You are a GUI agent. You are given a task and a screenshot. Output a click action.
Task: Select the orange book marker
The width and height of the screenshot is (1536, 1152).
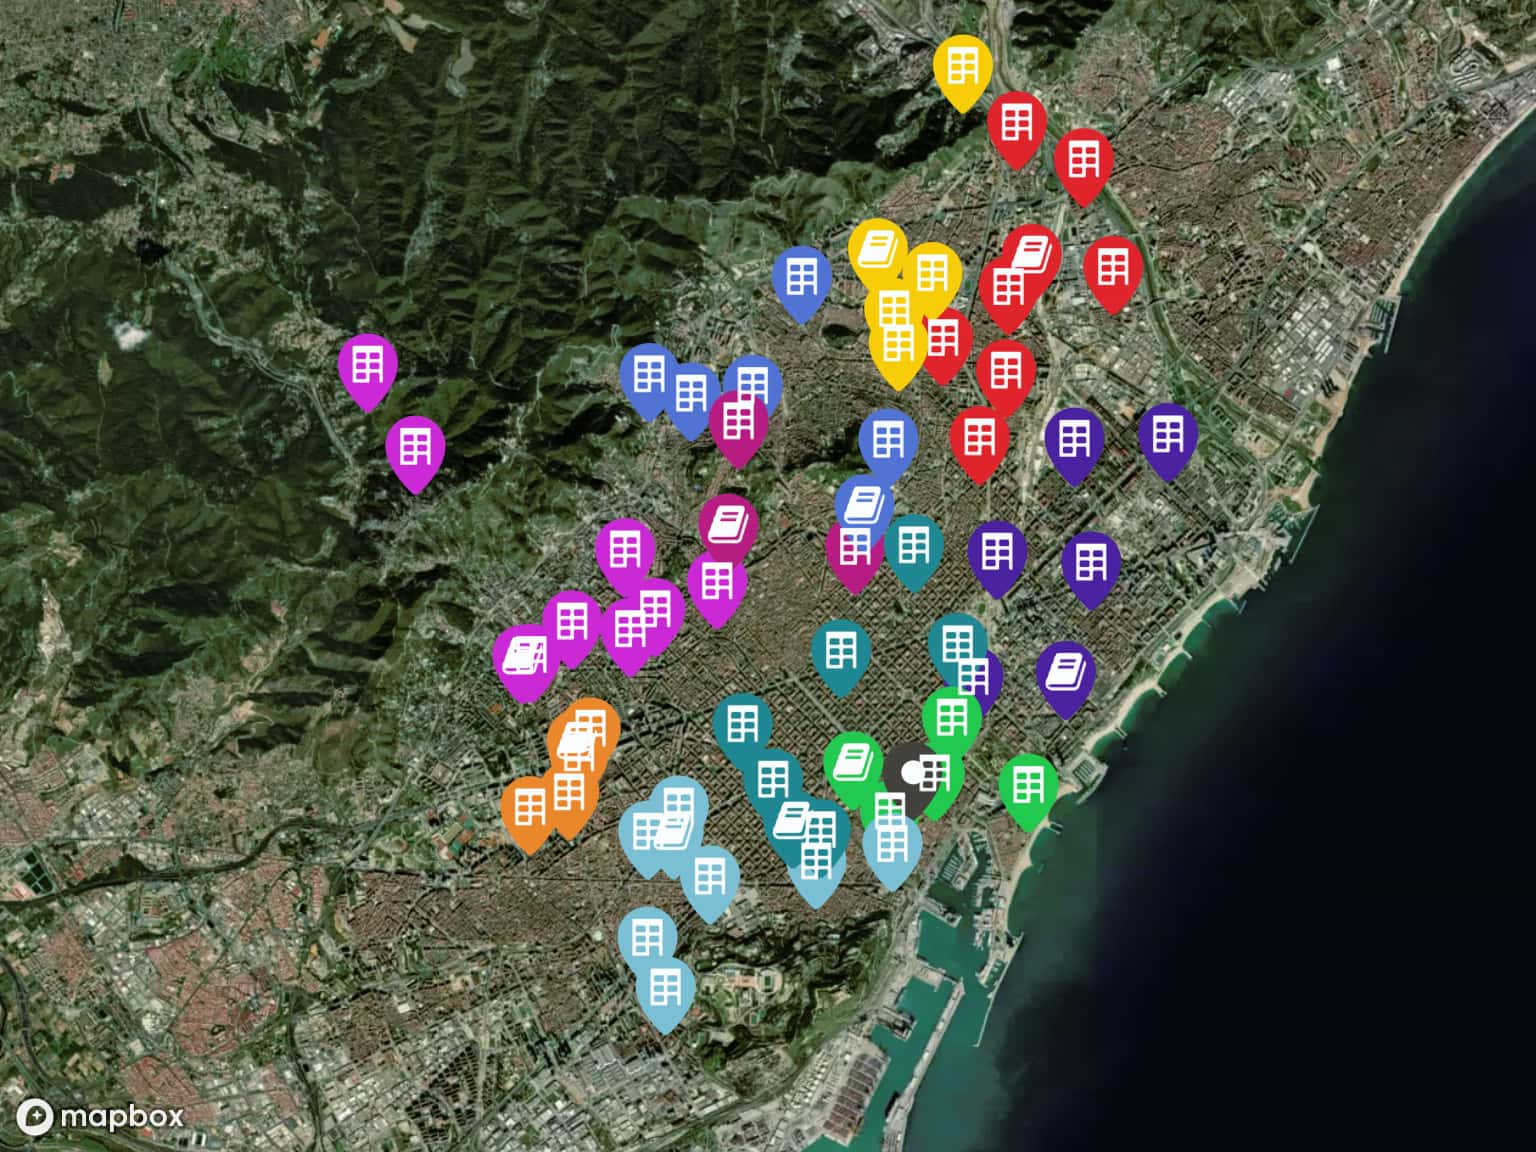pos(575,742)
